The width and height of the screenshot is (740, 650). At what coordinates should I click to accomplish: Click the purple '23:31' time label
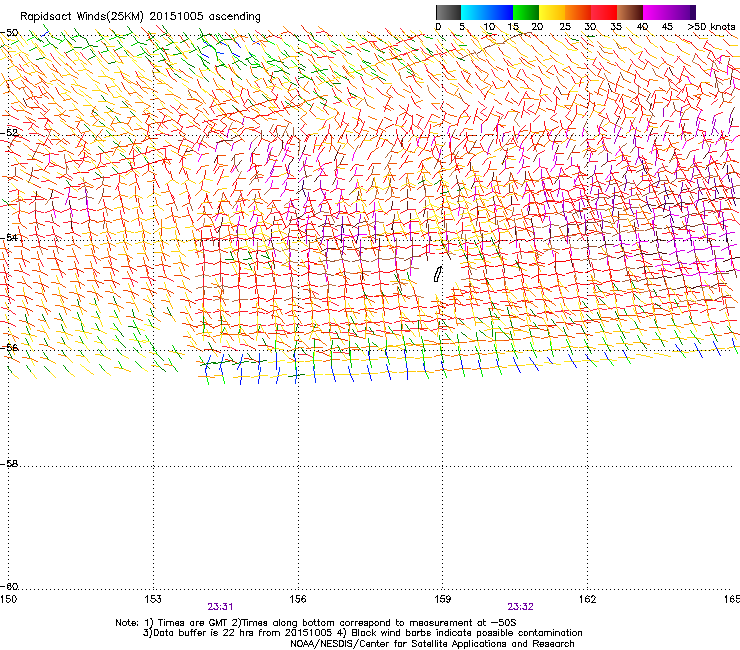[220, 607]
